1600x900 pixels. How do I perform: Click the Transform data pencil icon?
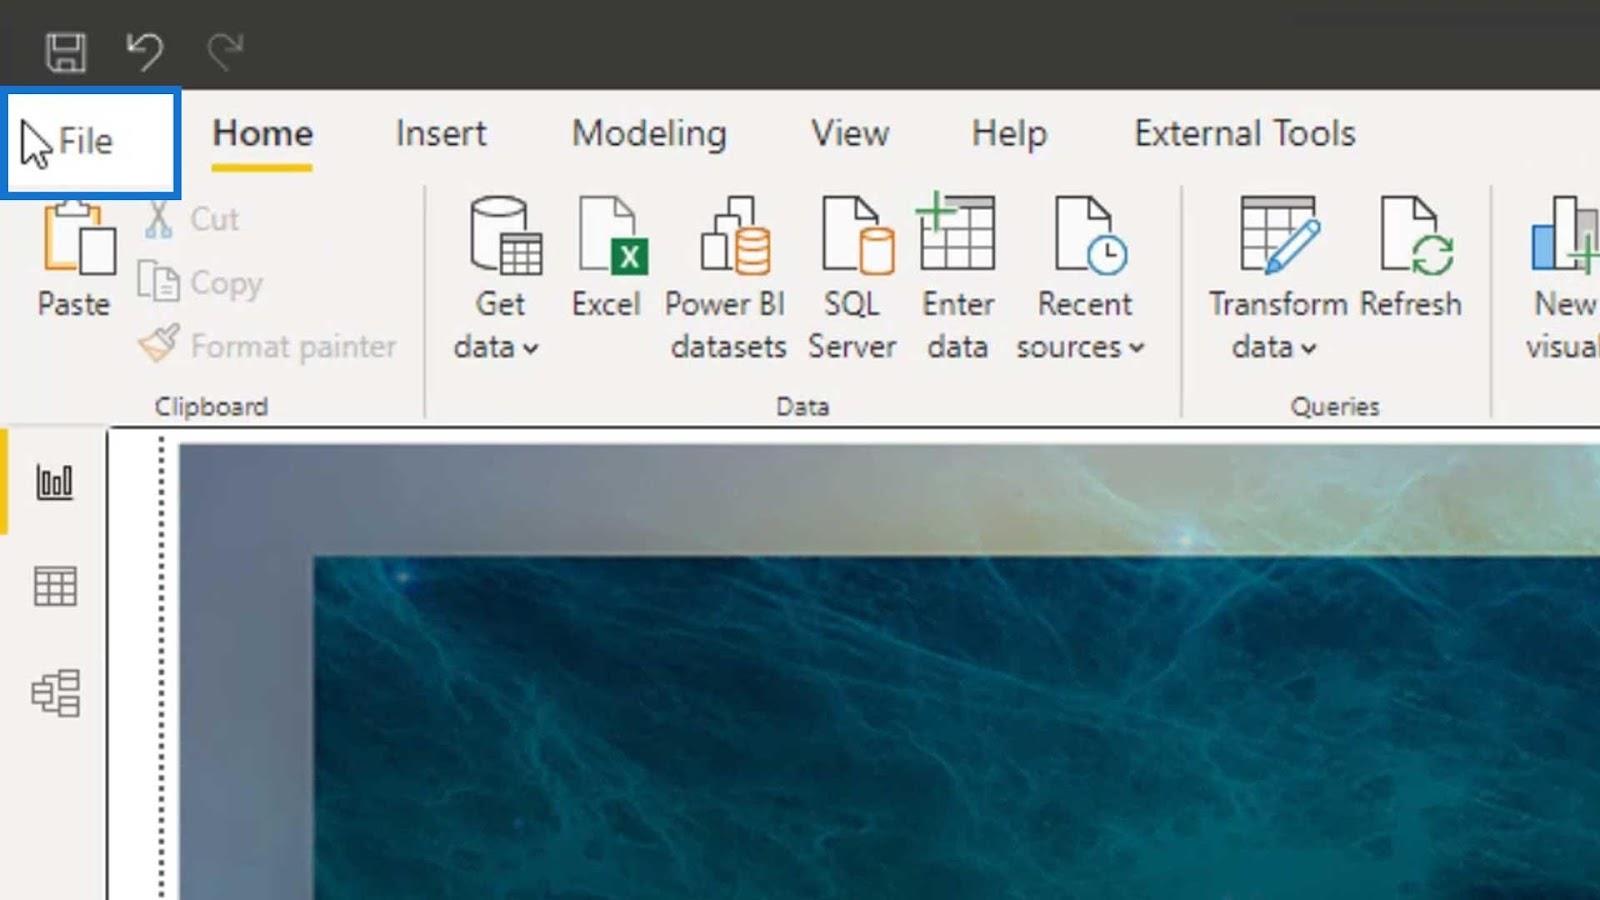click(1280, 235)
